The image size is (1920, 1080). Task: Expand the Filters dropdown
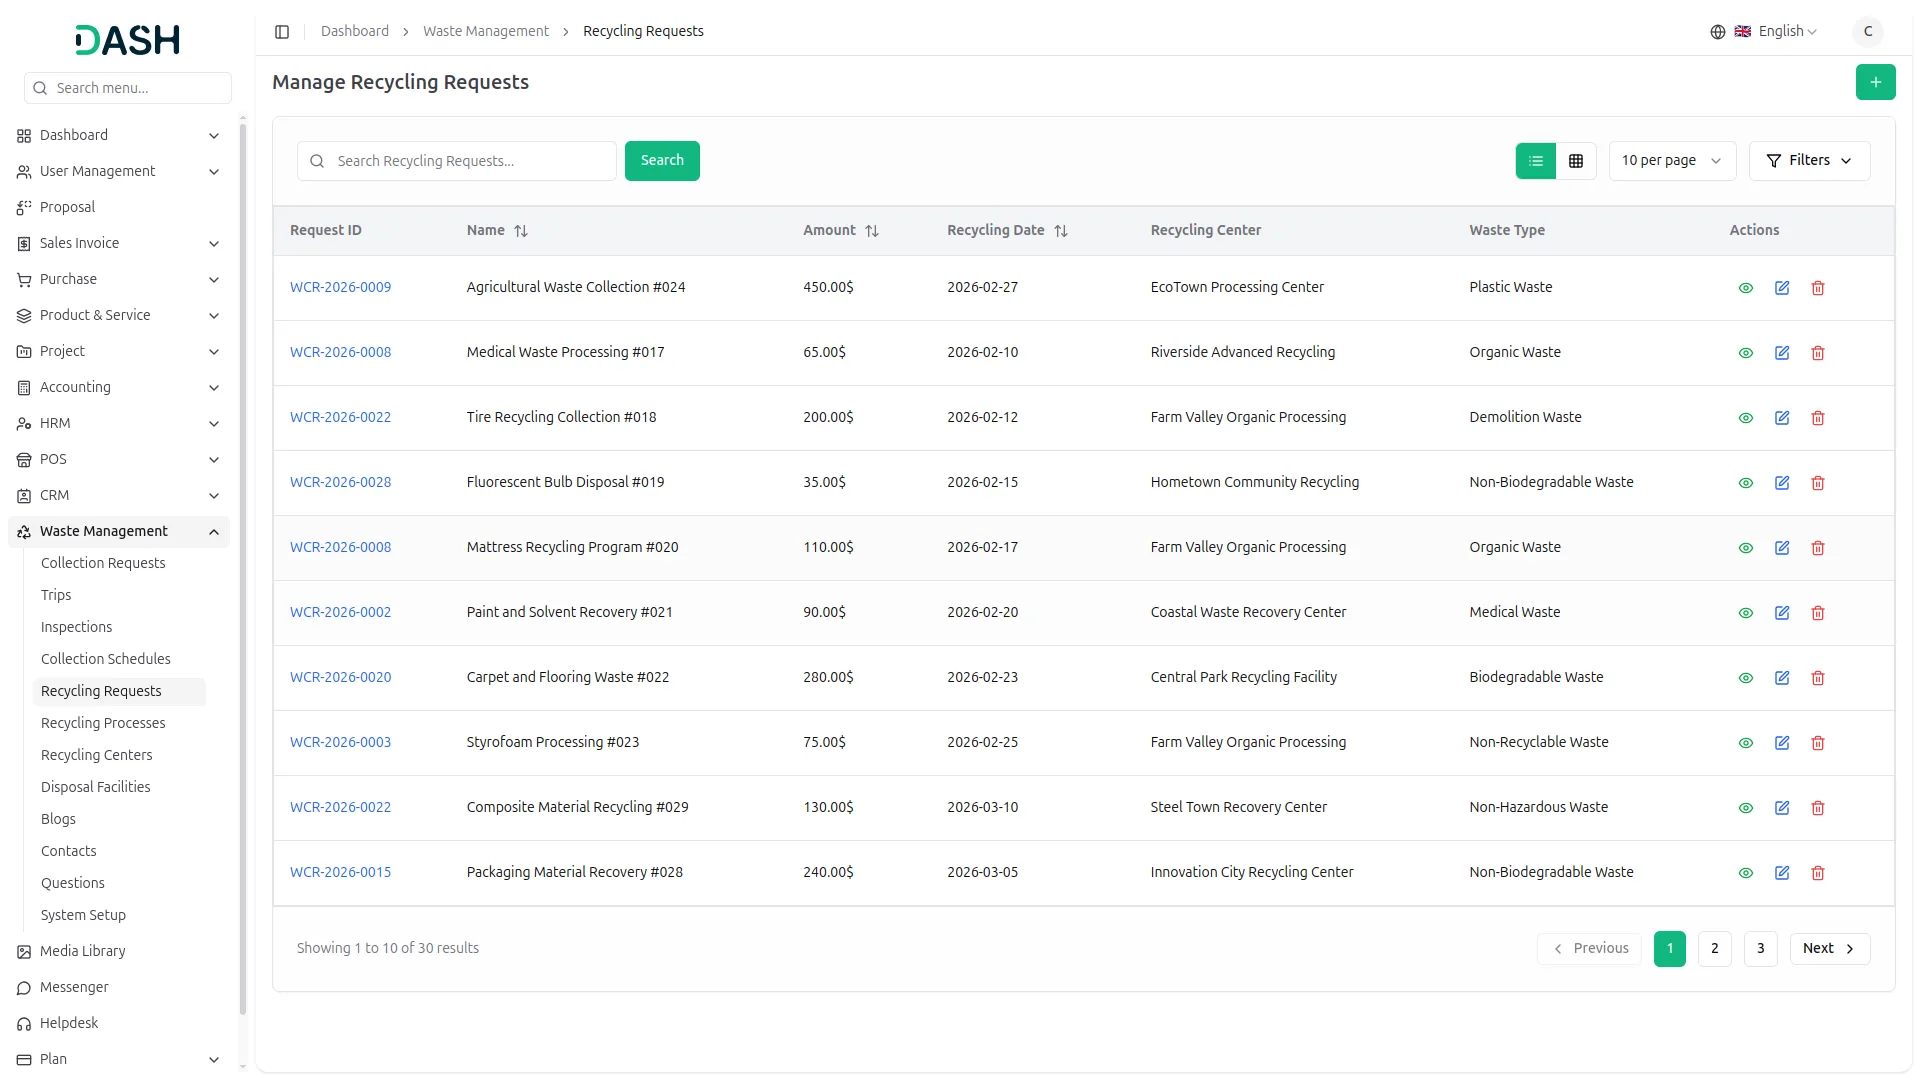1808,161
